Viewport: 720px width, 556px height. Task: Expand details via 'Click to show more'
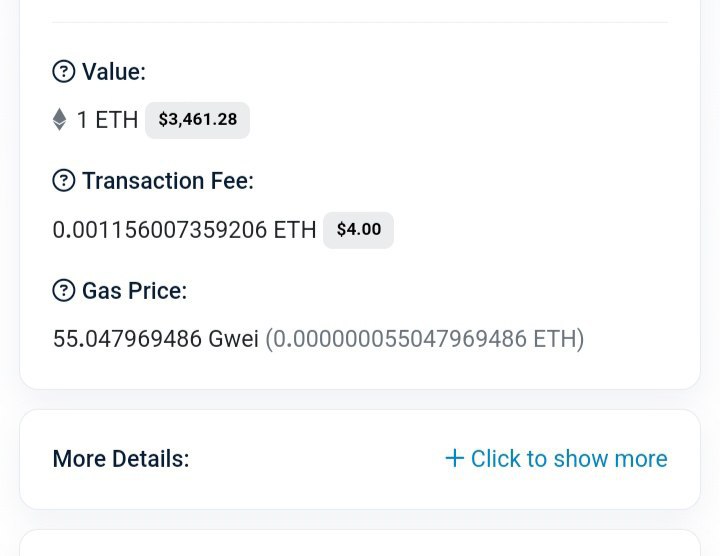(568, 459)
